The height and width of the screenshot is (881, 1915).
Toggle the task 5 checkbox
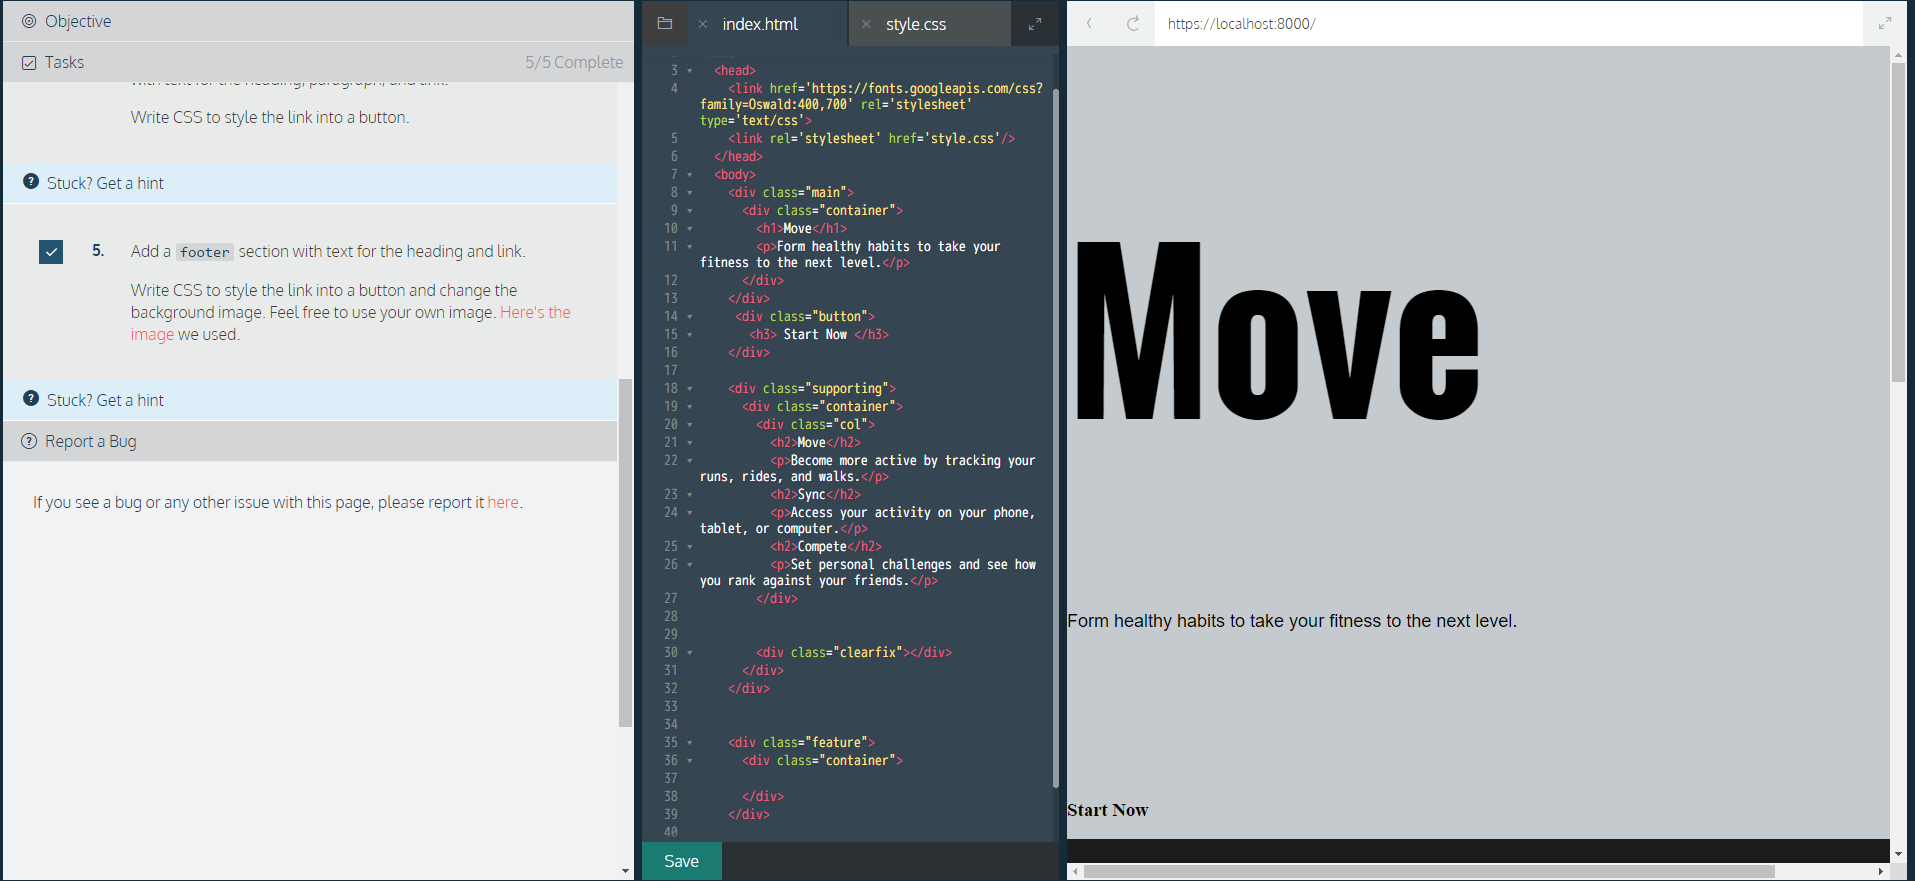coord(51,252)
